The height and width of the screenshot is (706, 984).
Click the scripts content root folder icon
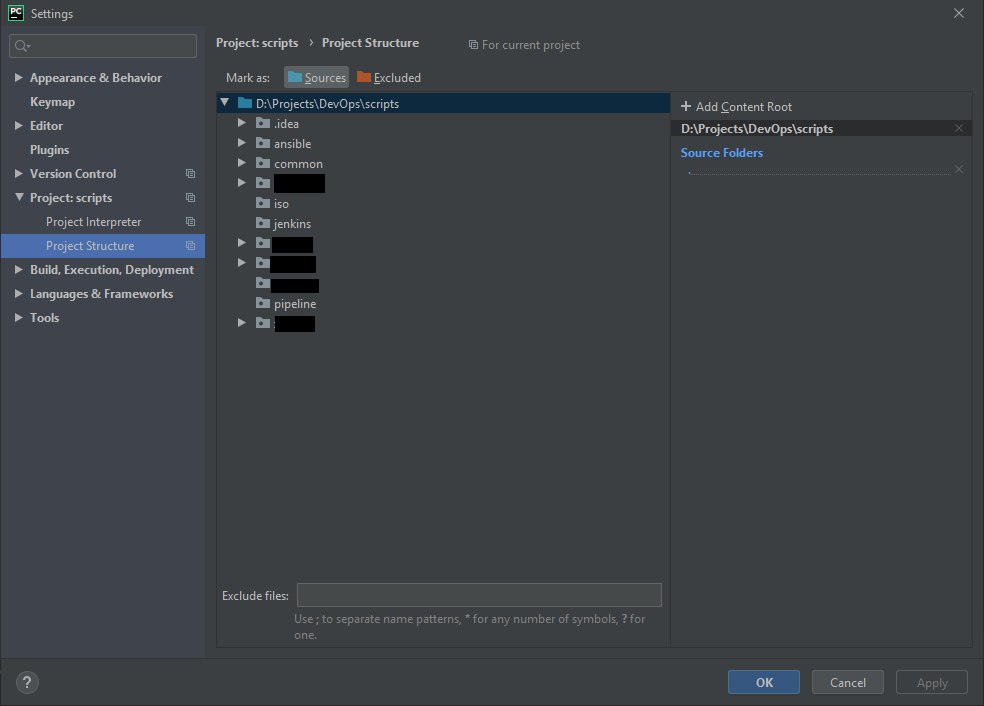coord(245,103)
